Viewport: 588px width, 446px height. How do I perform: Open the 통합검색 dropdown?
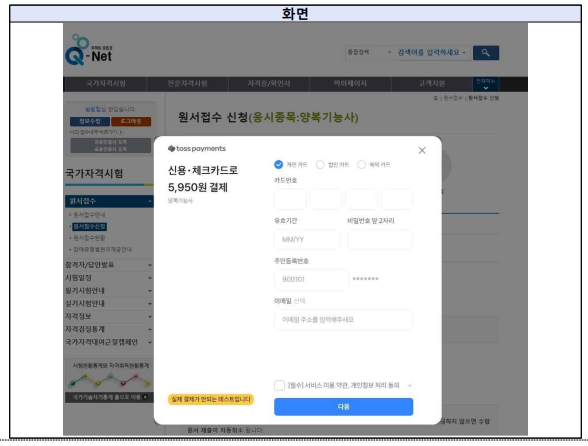[369, 53]
